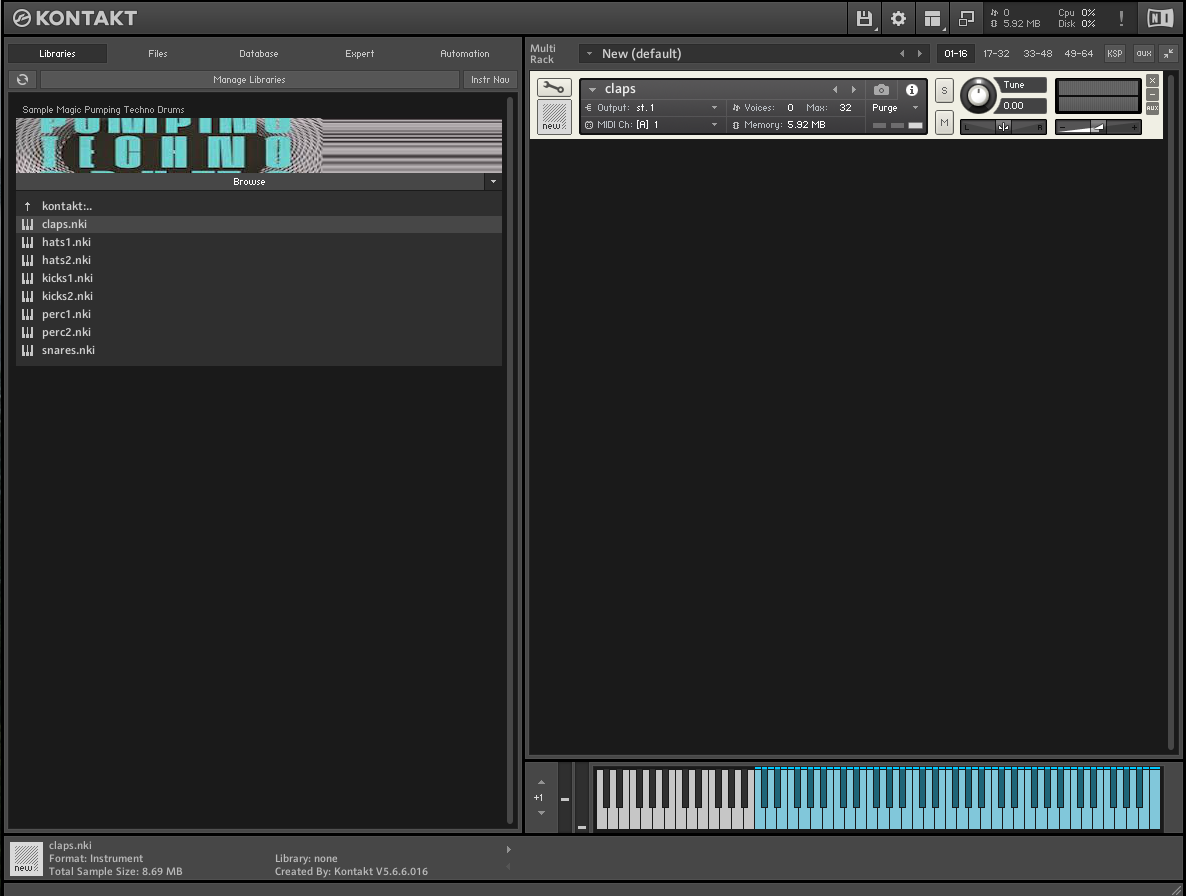Hit the exclamation panic restart button

coord(1121,18)
